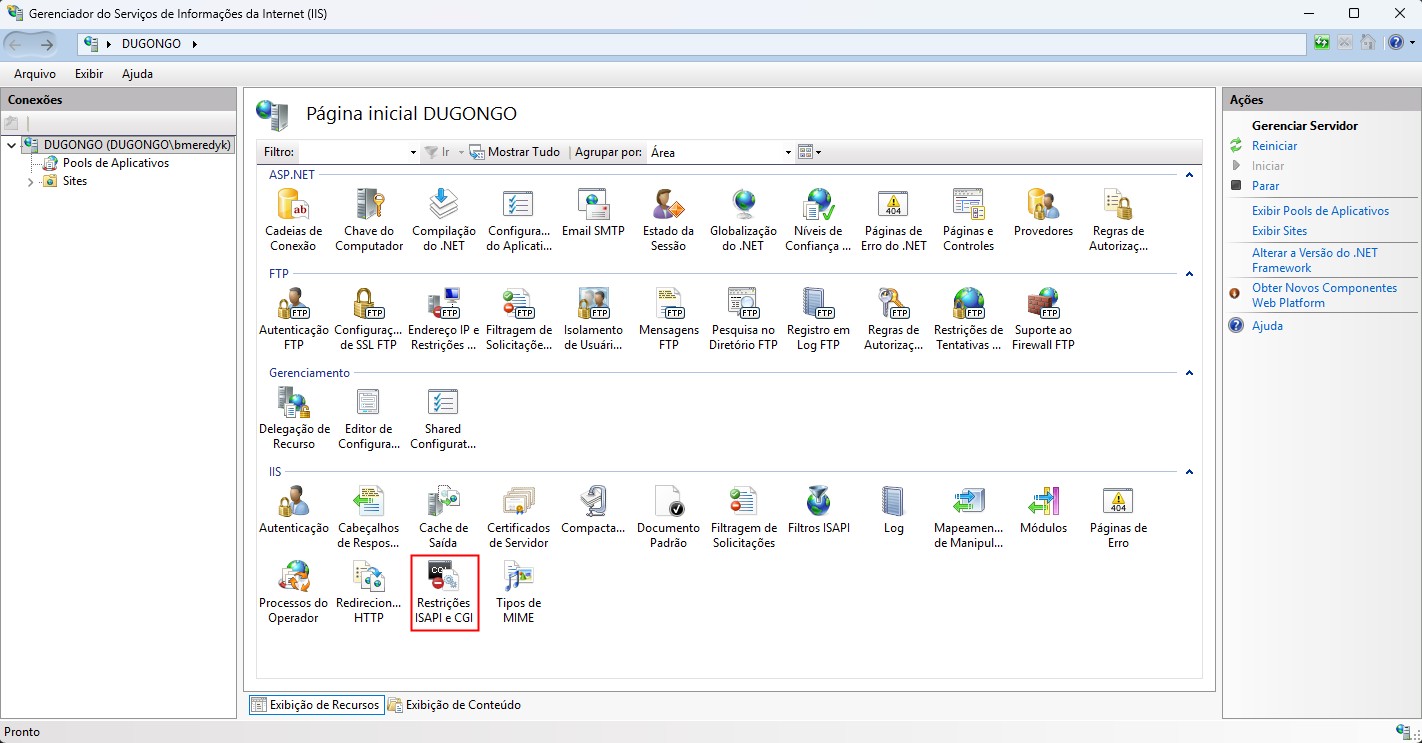Open Exibir Sites link
Viewport: 1422px width, 743px height.
(x=1279, y=231)
